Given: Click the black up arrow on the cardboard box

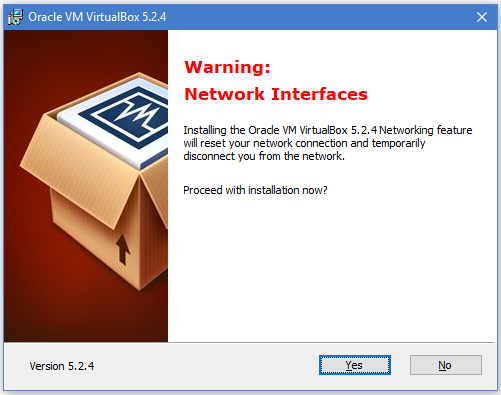Looking at the screenshot, I should [123, 249].
